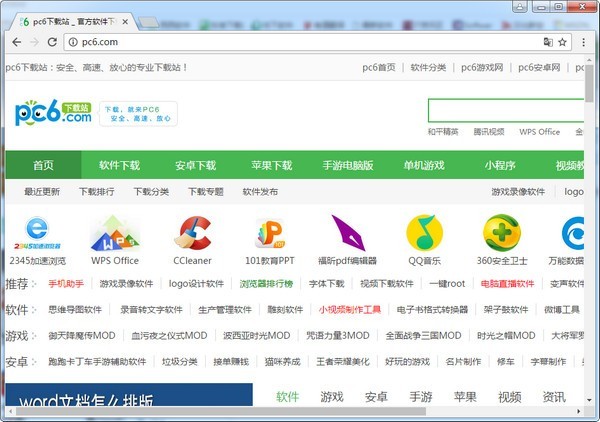Click the horizontal scrollbar right arrow
Screen dimensions: 600x422
(578, 411)
